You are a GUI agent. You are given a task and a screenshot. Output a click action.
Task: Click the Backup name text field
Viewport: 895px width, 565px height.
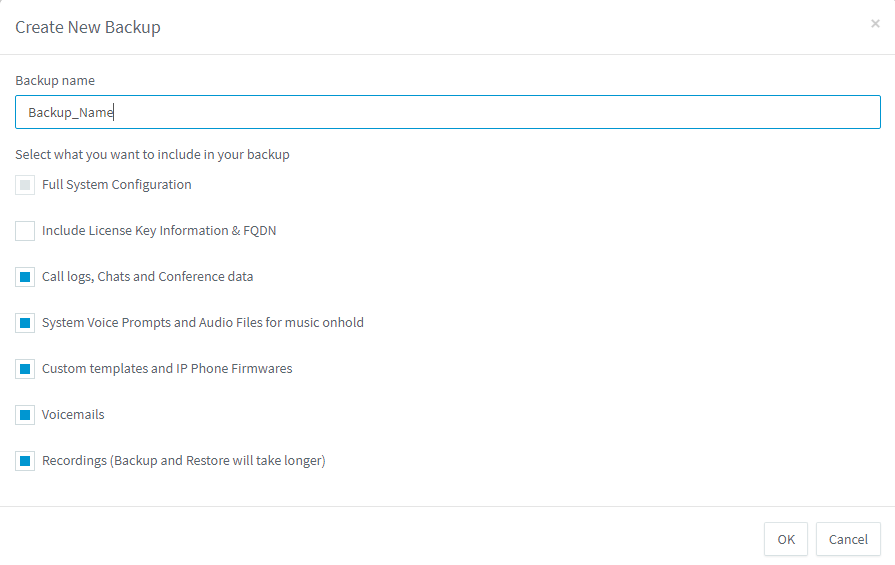tap(447, 112)
